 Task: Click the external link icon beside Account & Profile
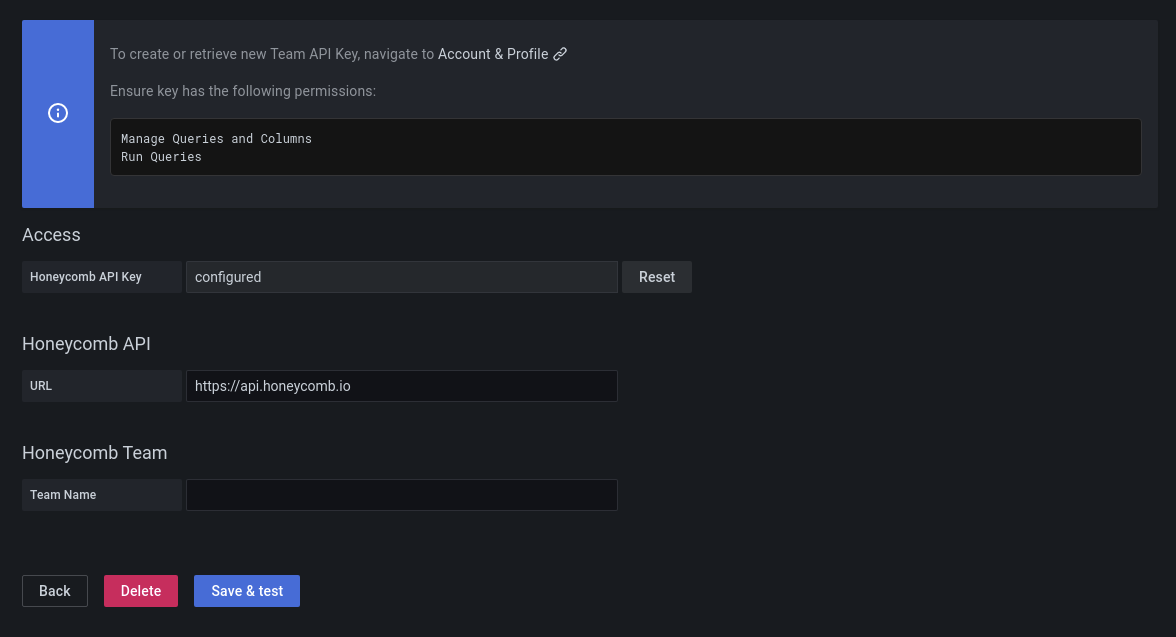pos(559,54)
